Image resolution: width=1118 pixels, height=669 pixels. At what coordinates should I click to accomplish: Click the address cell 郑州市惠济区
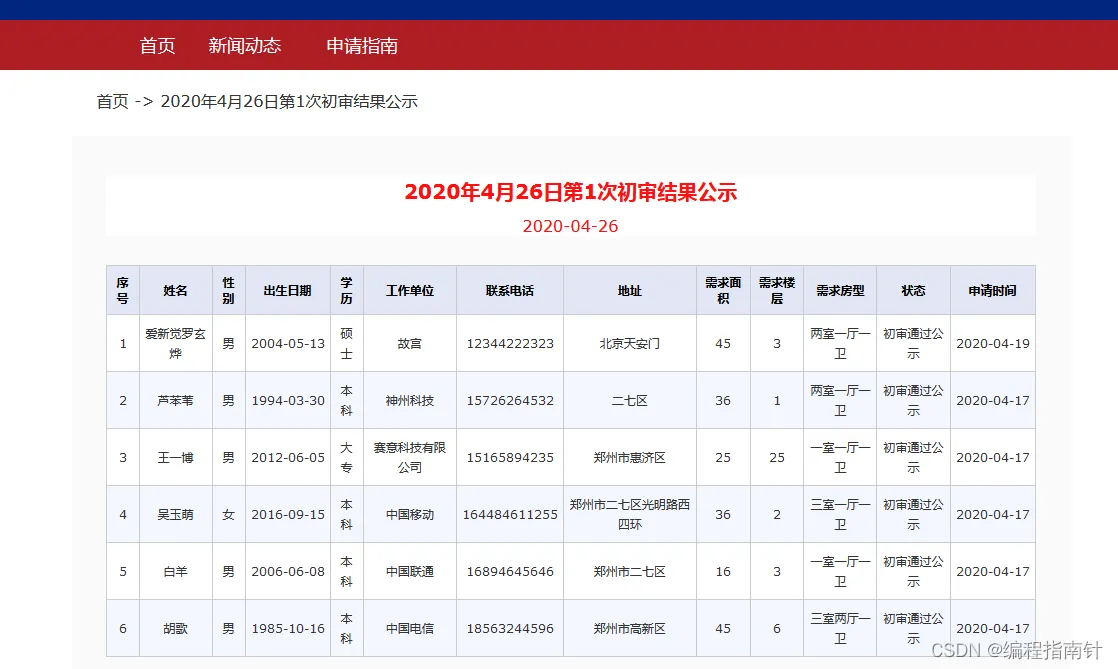[x=630, y=457]
